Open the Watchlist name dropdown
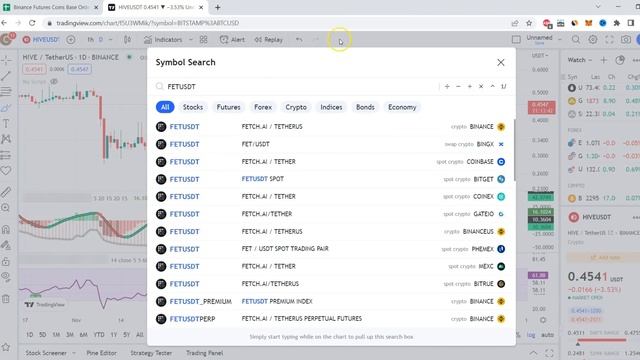 (580, 60)
